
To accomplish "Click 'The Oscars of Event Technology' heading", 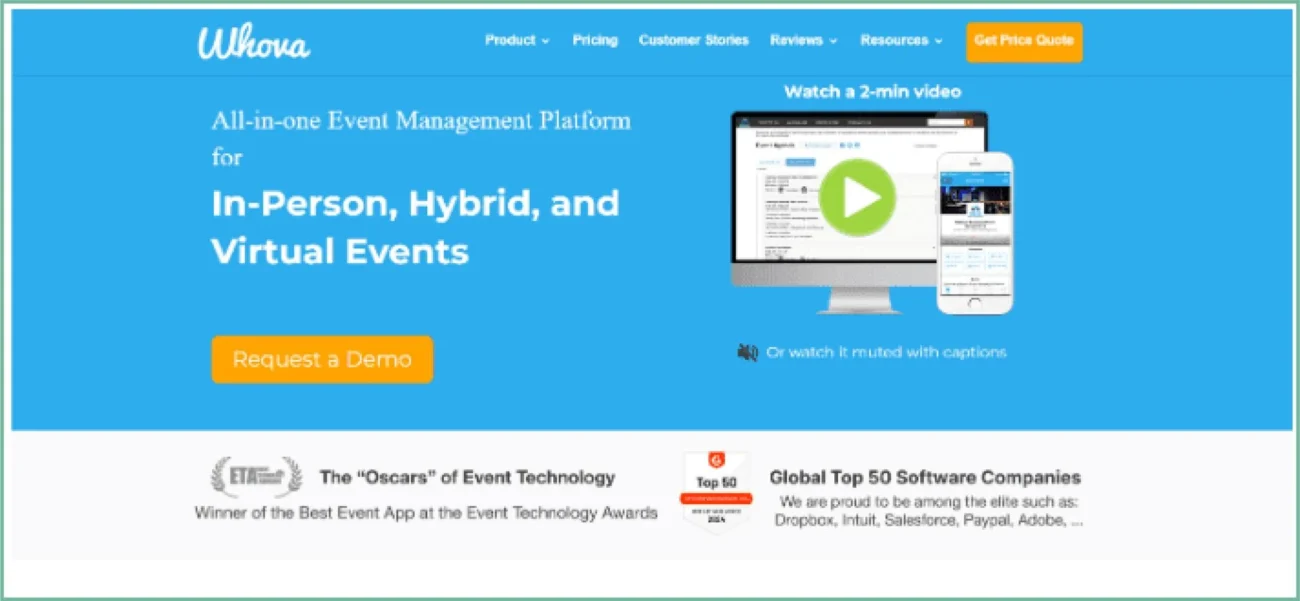I will (x=467, y=478).
